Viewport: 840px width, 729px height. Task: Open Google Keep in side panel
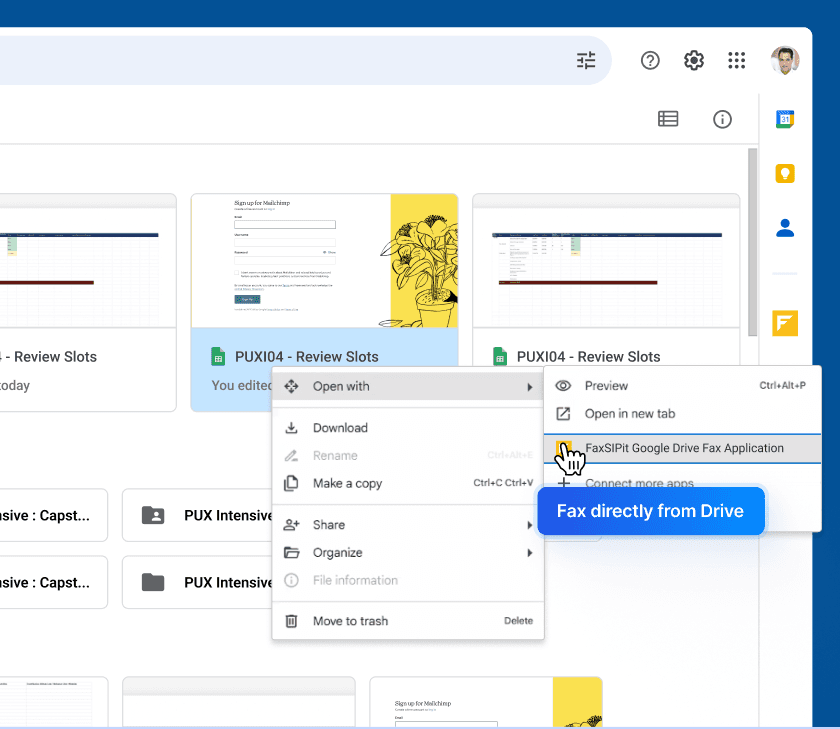[x=785, y=174]
